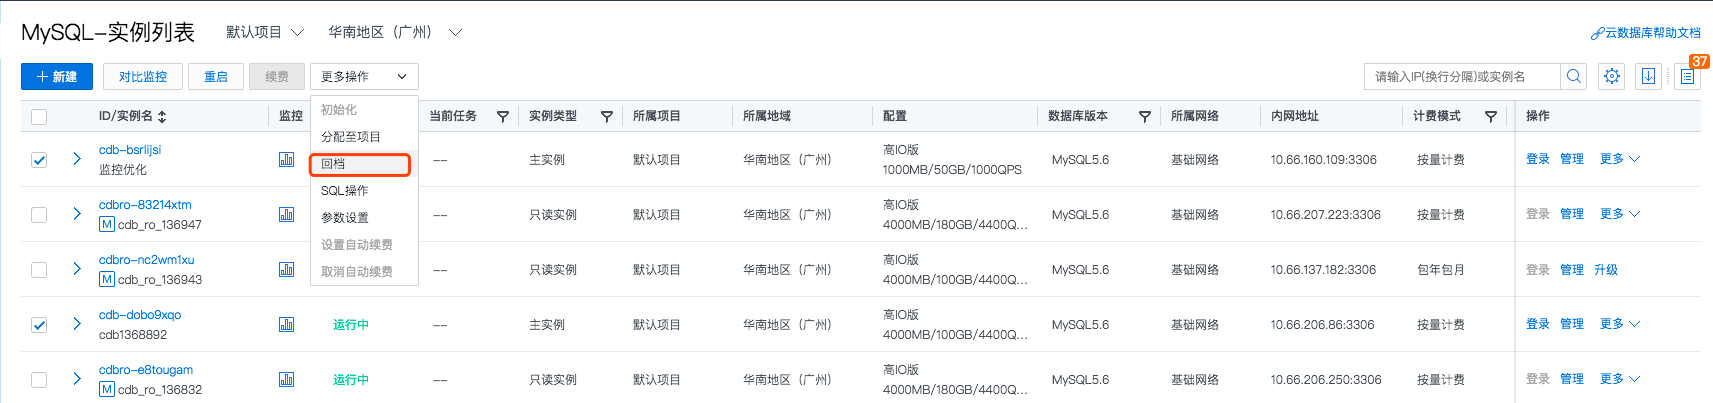
Task: Open the 实例类型 column filter icon
Action: (x=606, y=117)
